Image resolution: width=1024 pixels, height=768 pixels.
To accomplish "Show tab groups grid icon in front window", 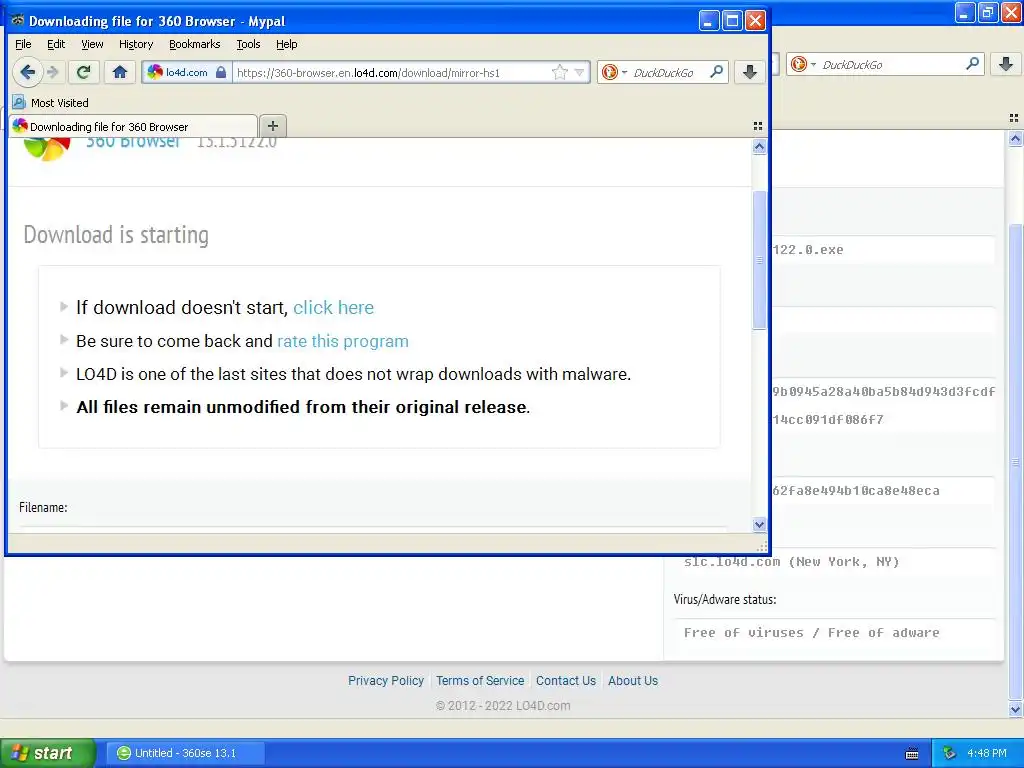I will pos(758,125).
